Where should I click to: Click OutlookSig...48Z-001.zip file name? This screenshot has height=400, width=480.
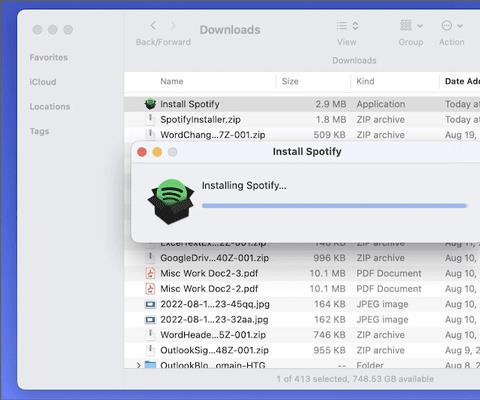pyautogui.click(x=214, y=350)
